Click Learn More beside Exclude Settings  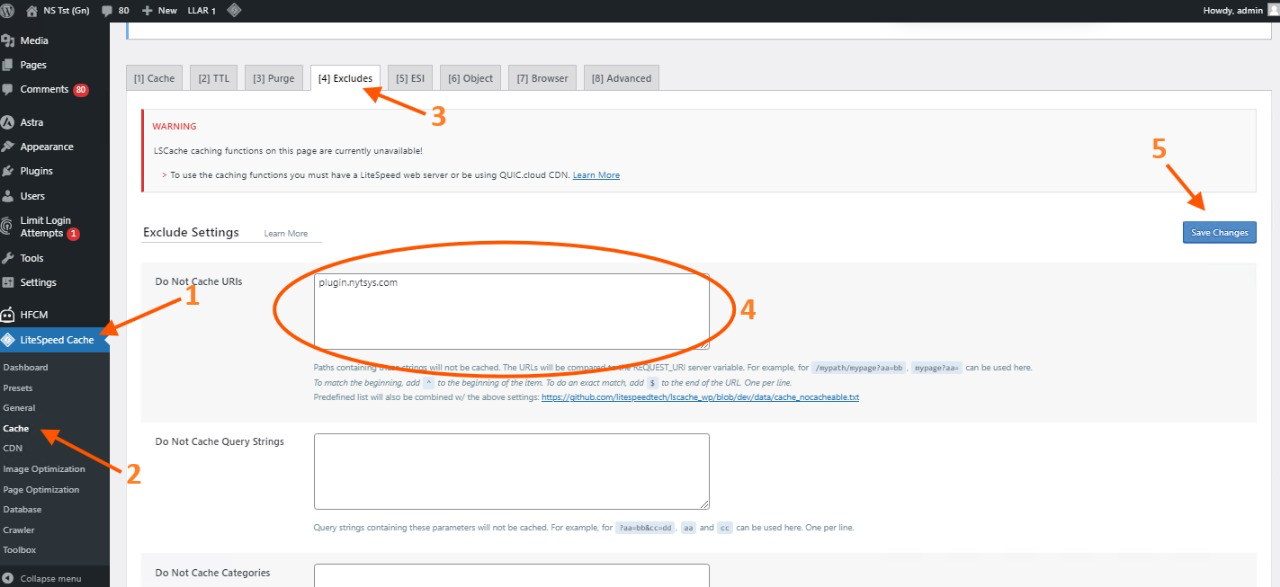[x=286, y=233]
